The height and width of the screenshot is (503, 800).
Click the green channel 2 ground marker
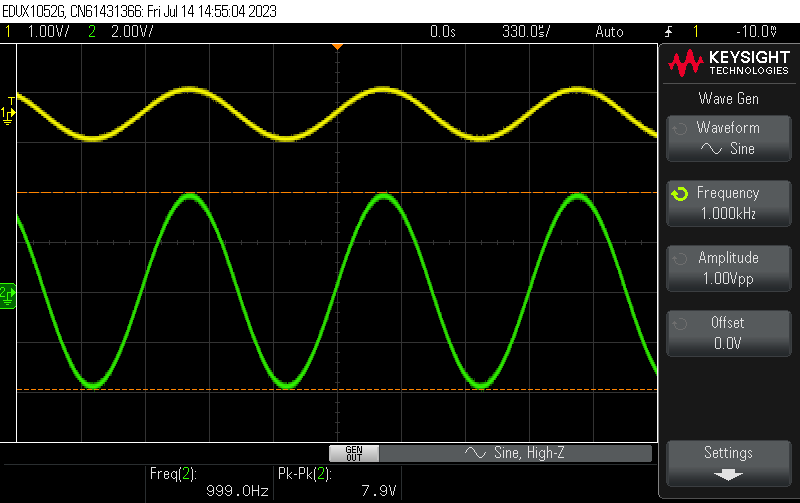(8, 296)
